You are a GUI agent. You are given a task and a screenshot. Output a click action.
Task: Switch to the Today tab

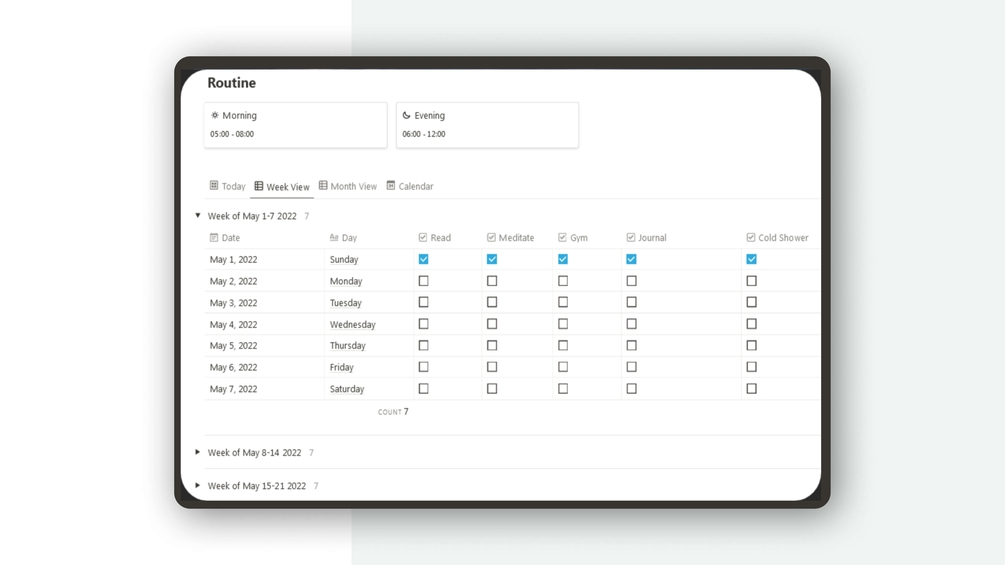[228, 186]
